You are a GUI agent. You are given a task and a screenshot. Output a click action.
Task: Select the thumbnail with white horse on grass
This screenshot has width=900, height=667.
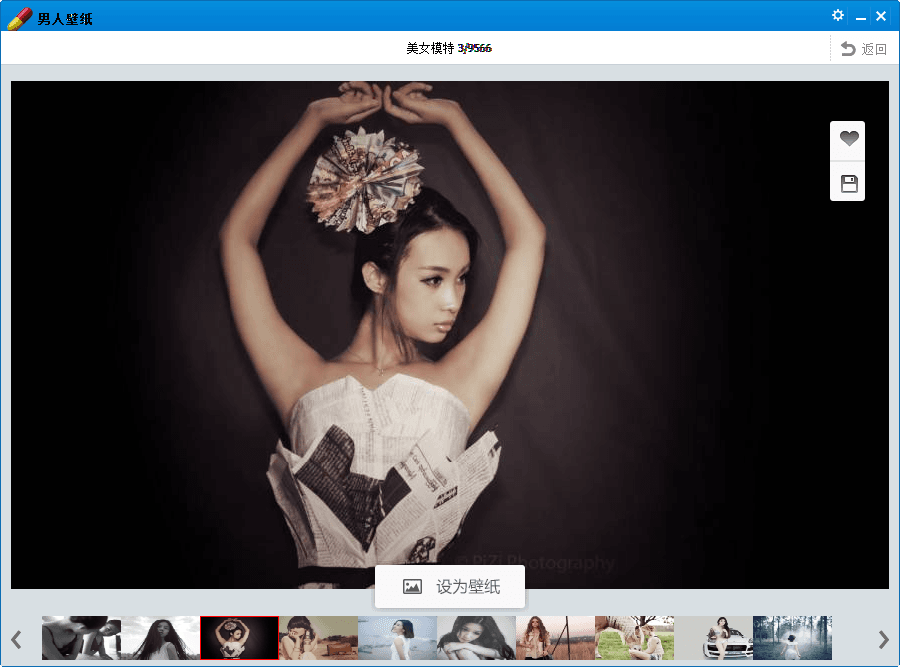click(634, 638)
